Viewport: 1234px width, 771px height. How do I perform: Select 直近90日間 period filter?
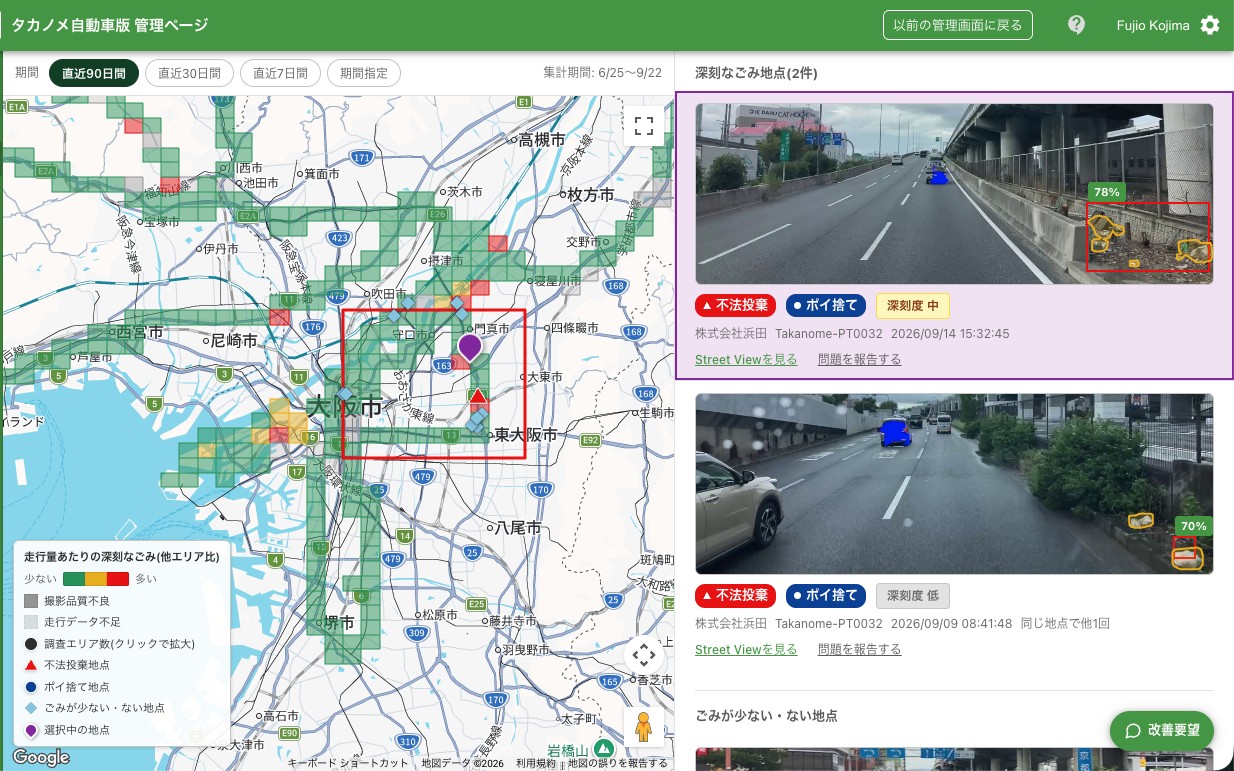point(94,73)
